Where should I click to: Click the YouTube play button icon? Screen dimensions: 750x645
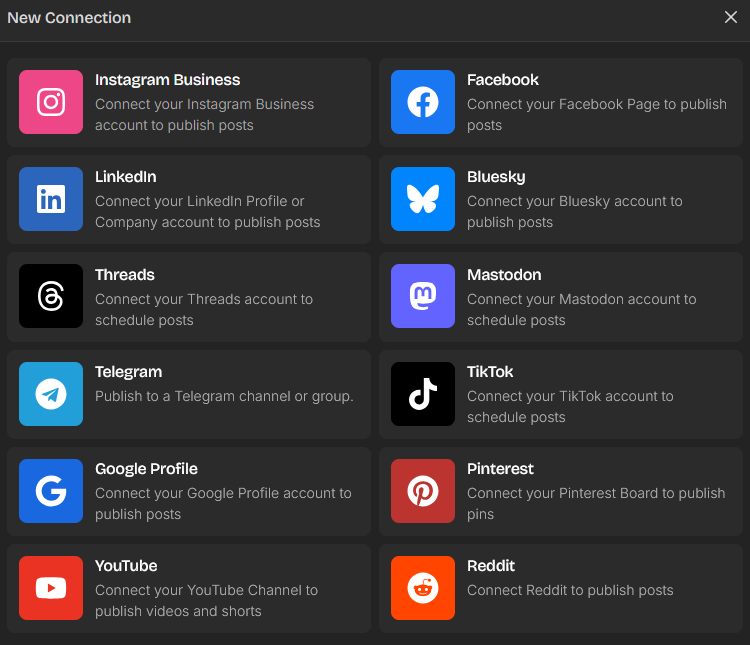[x=51, y=588]
